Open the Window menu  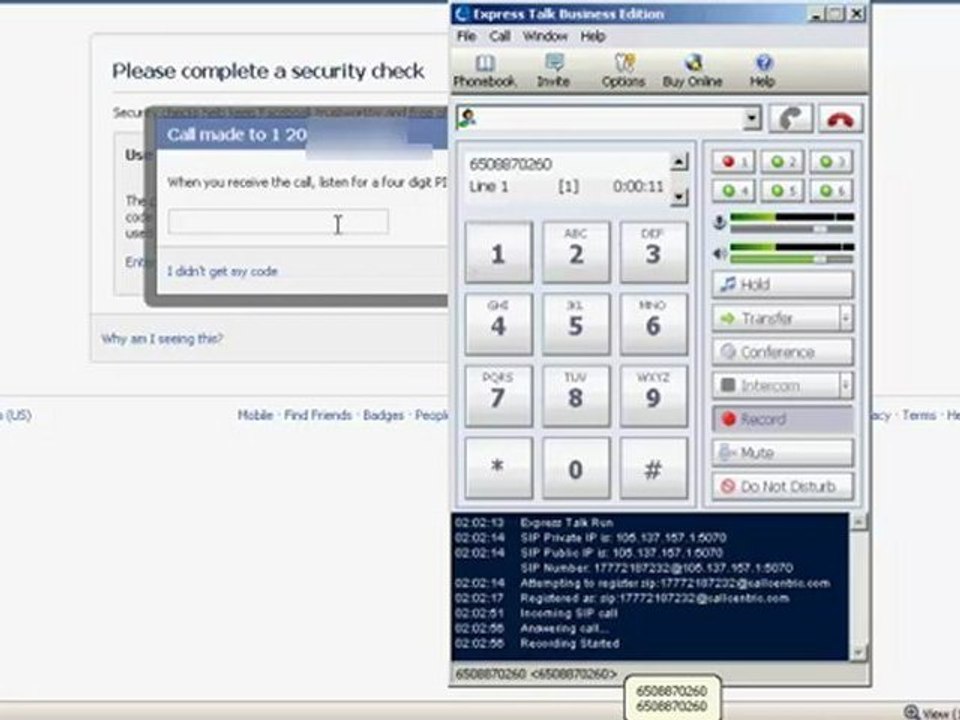(x=545, y=36)
